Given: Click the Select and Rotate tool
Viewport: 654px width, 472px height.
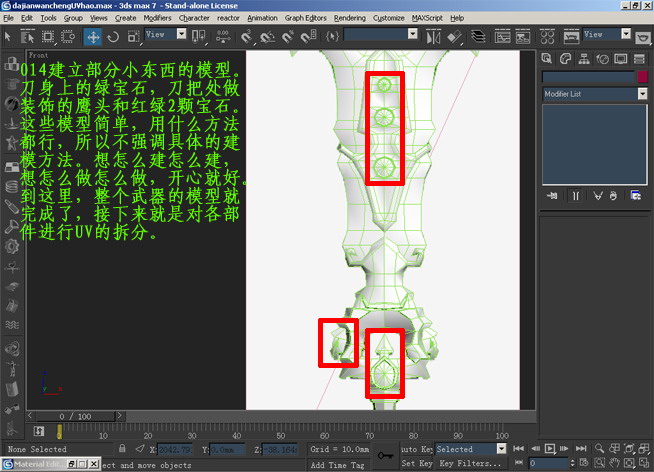Looking at the screenshot, I should pos(112,36).
